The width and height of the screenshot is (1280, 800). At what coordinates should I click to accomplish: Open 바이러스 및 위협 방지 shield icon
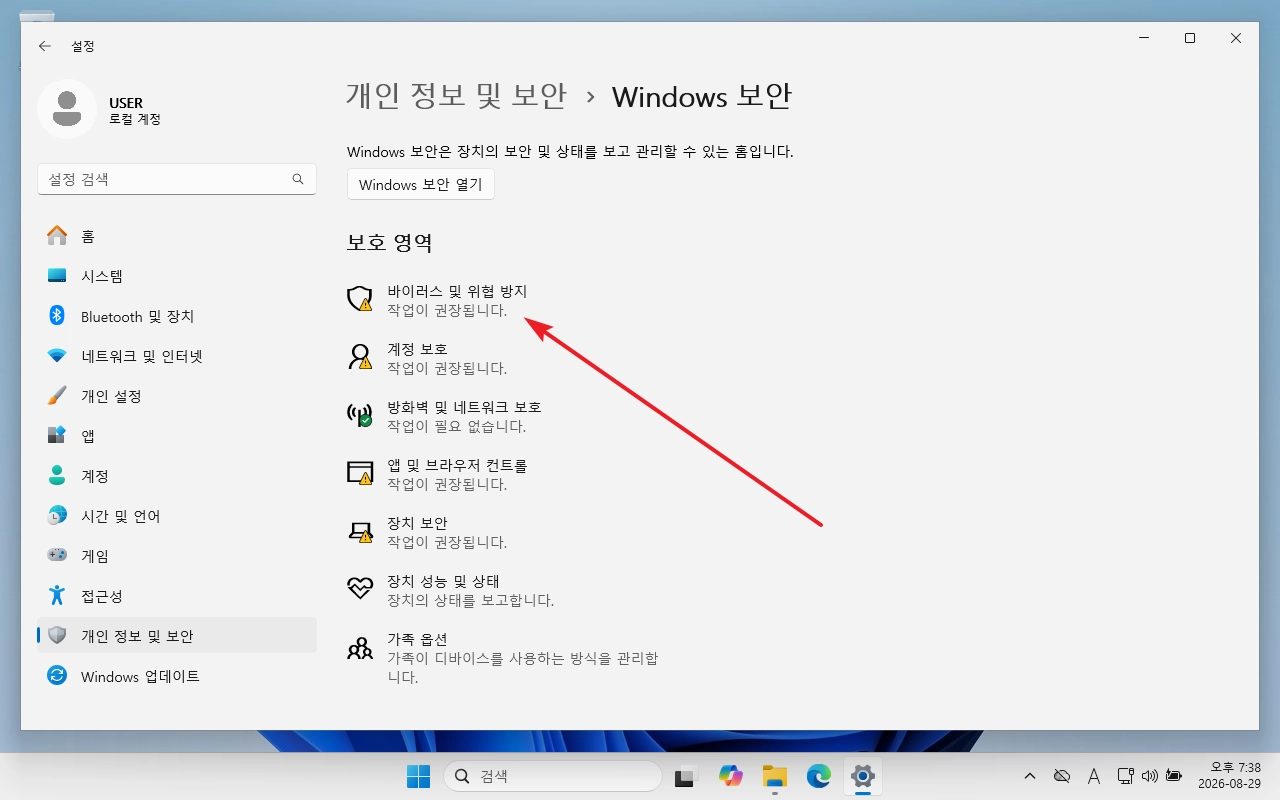[x=359, y=299]
